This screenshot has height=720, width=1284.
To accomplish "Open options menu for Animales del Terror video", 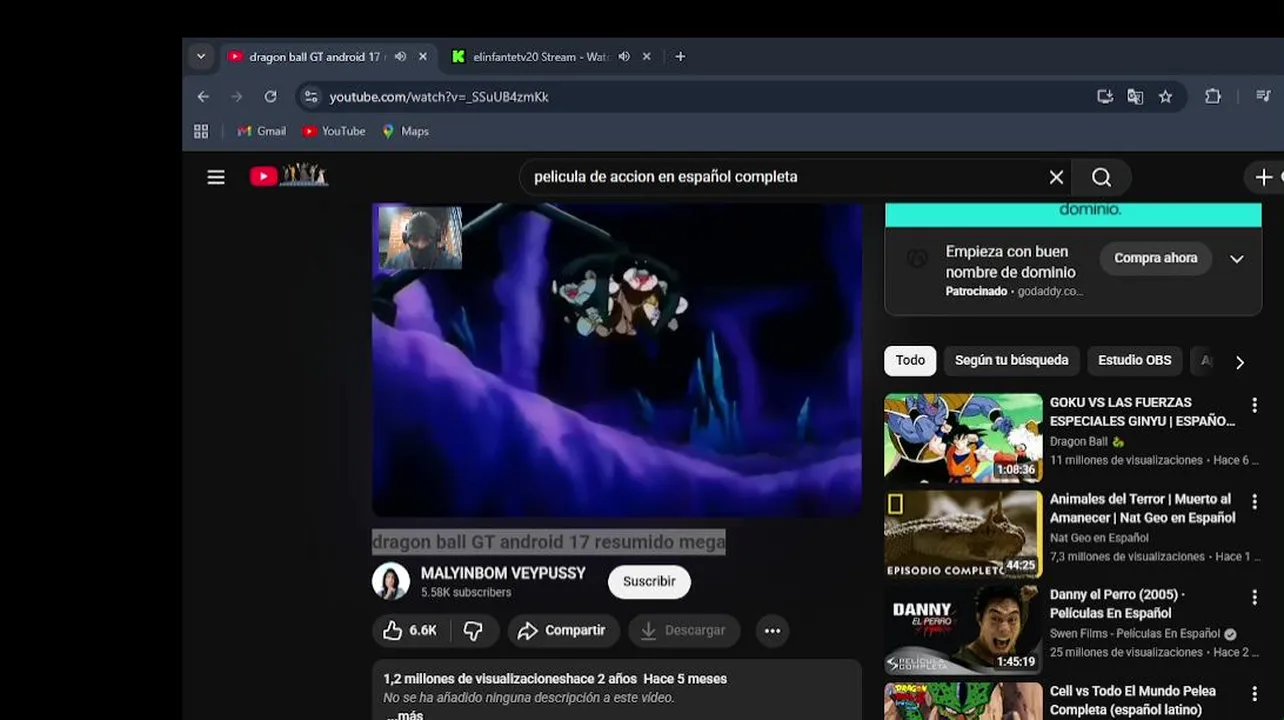I will point(1254,501).
